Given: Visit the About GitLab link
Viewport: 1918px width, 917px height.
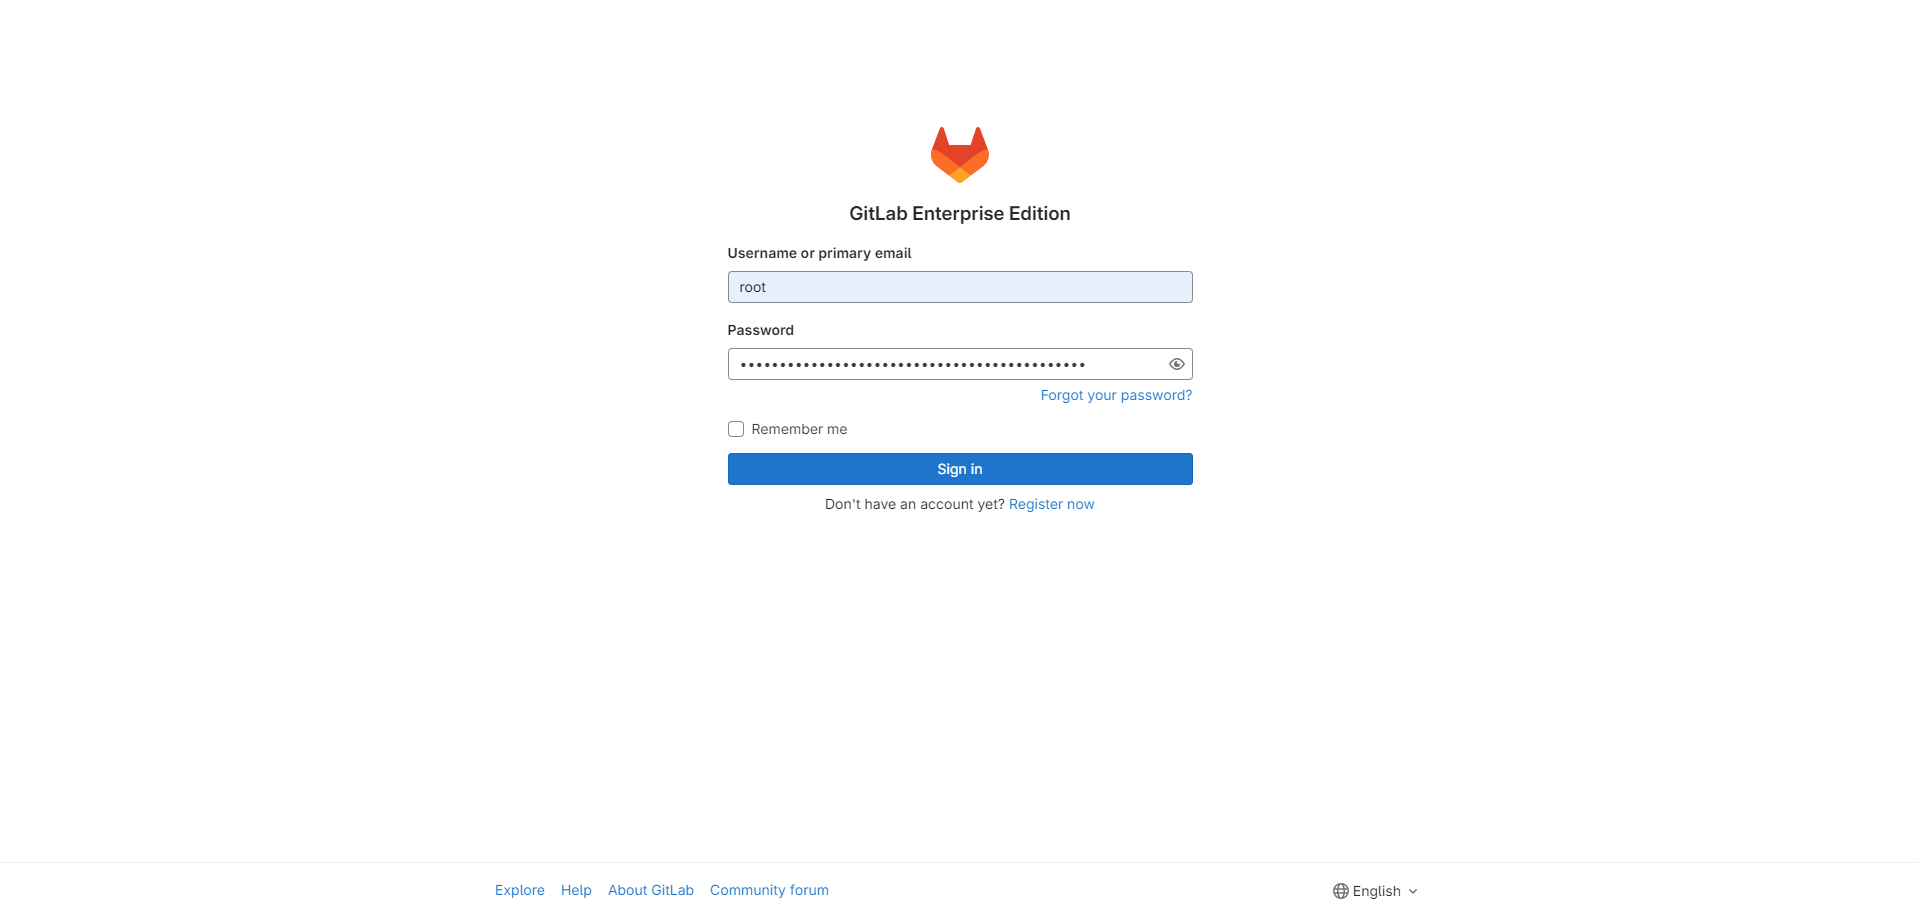Looking at the screenshot, I should point(651,890).
